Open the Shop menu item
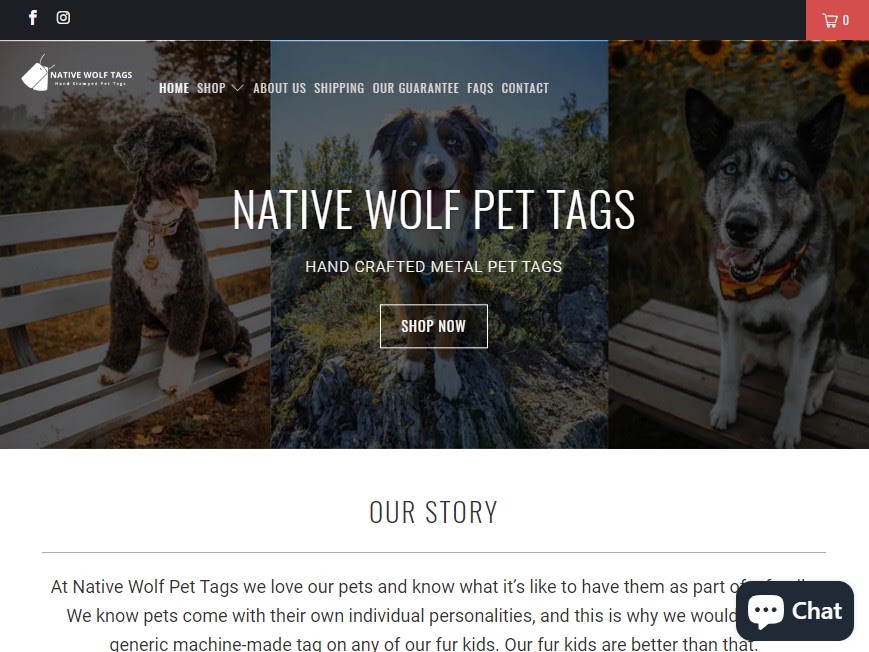869x652 pixels. coord(211,88)
